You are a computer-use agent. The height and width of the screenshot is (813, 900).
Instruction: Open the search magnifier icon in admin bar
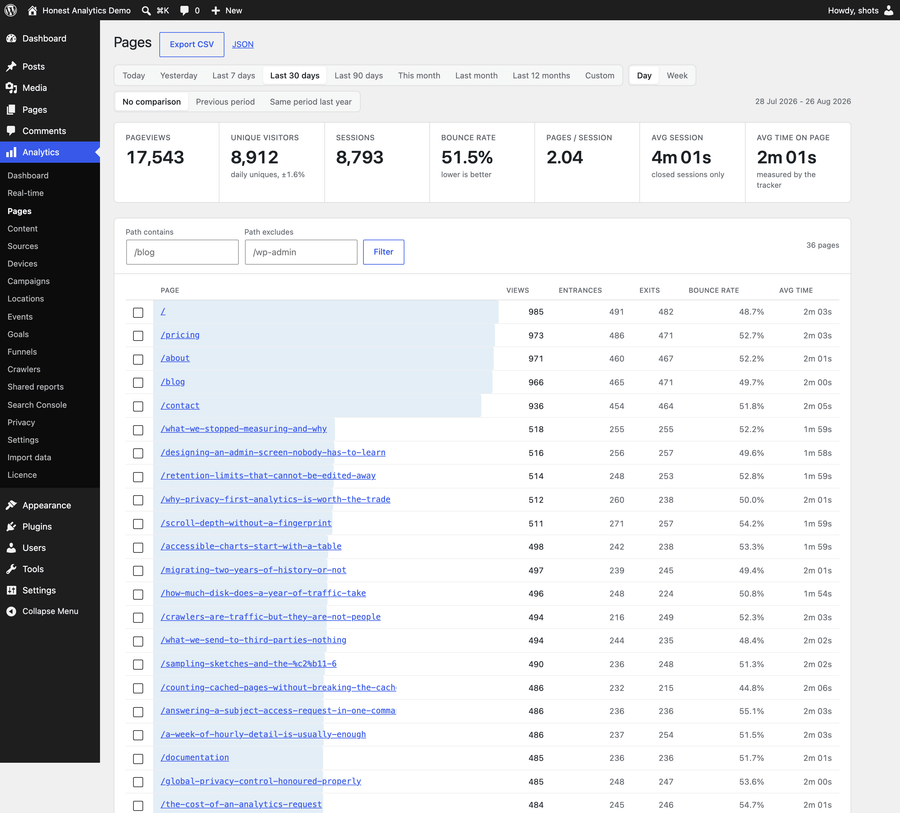(x=146, y=10)
